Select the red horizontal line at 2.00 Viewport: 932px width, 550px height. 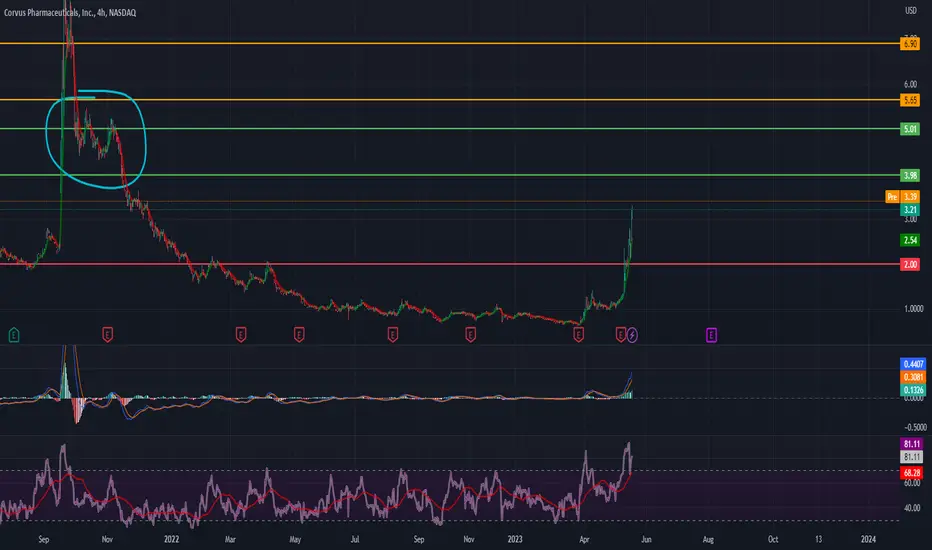(449, 264)
